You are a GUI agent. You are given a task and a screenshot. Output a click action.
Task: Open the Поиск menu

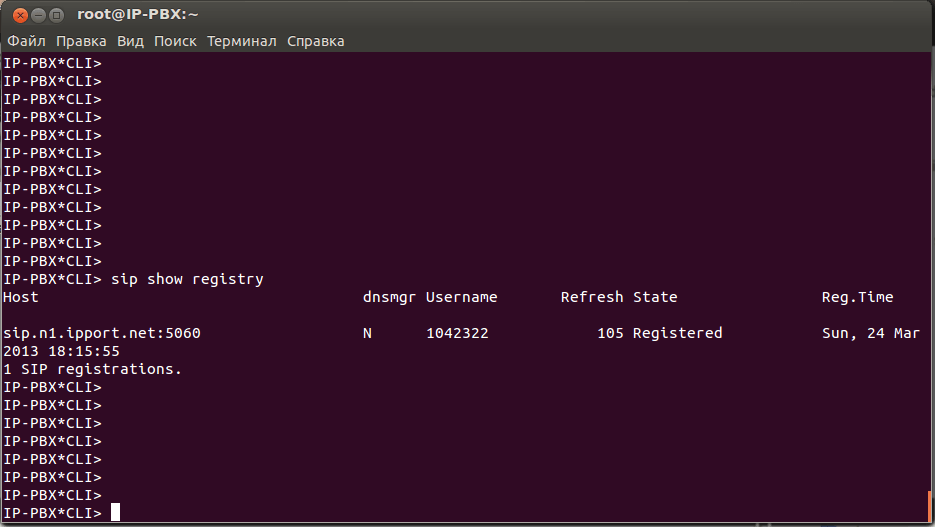click(x=175, y=41)
